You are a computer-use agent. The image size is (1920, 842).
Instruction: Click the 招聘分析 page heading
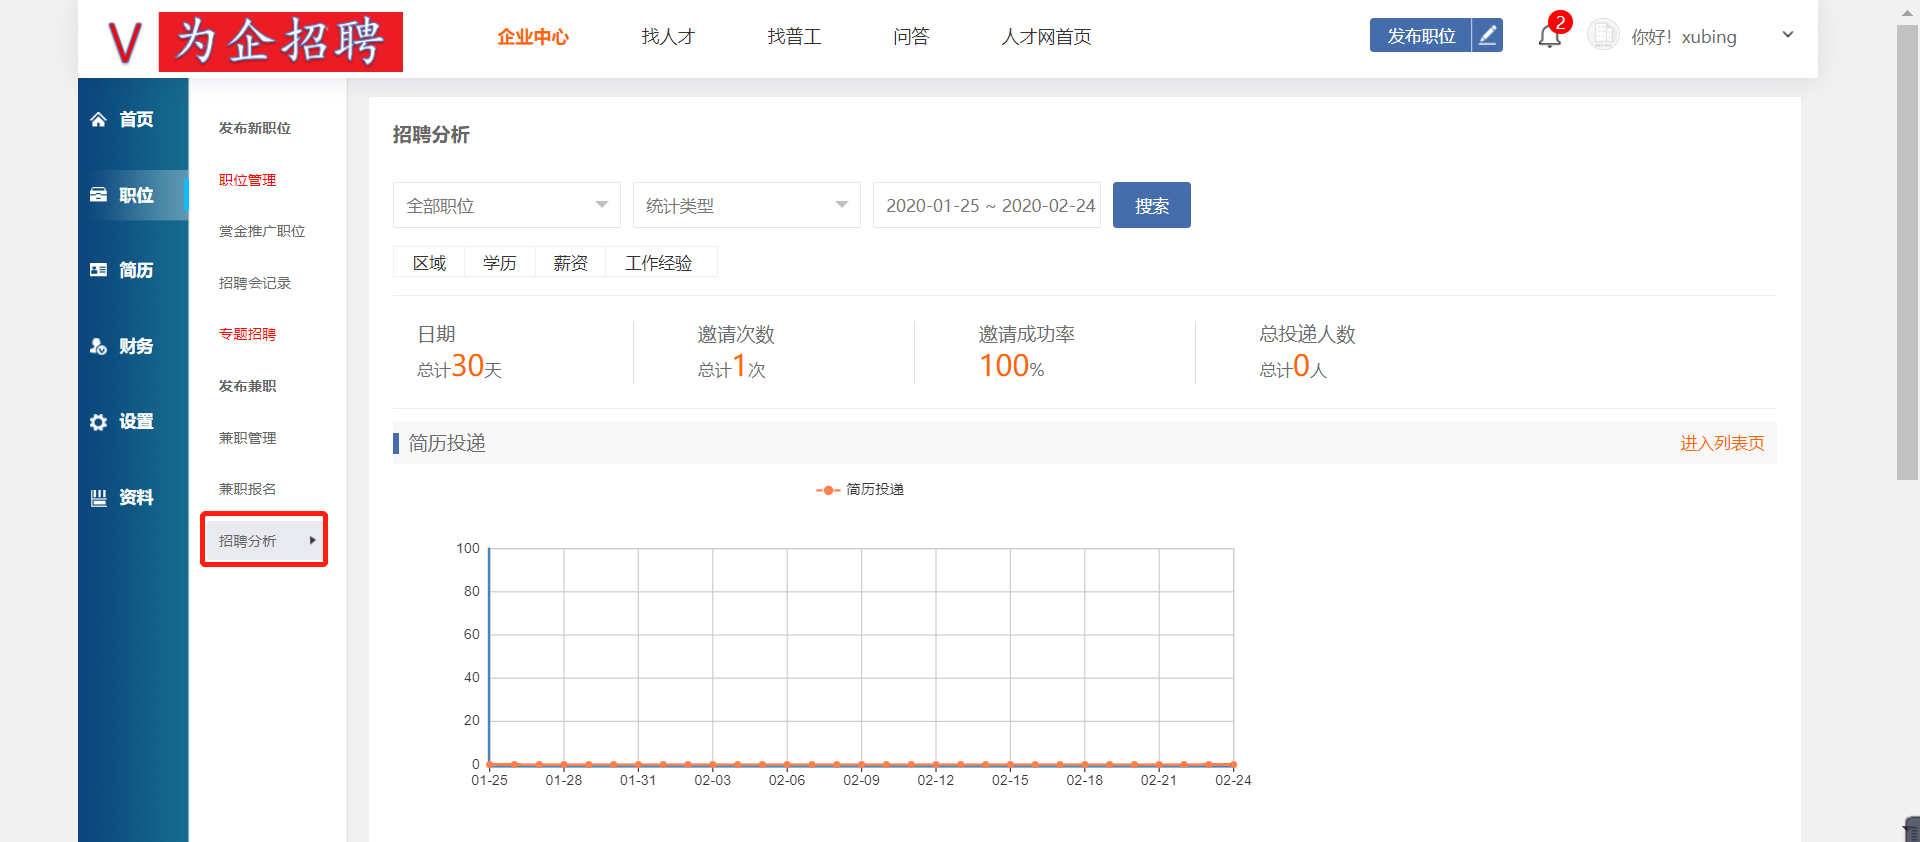tap(431, 135)
